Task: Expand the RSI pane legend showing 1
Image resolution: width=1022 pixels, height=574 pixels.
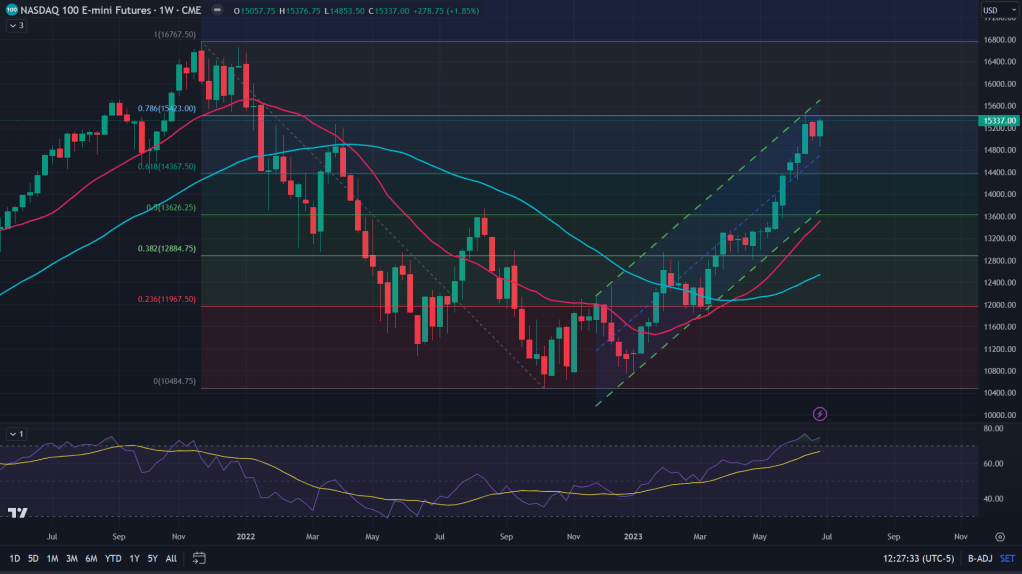Action: (x=15, y=434)
